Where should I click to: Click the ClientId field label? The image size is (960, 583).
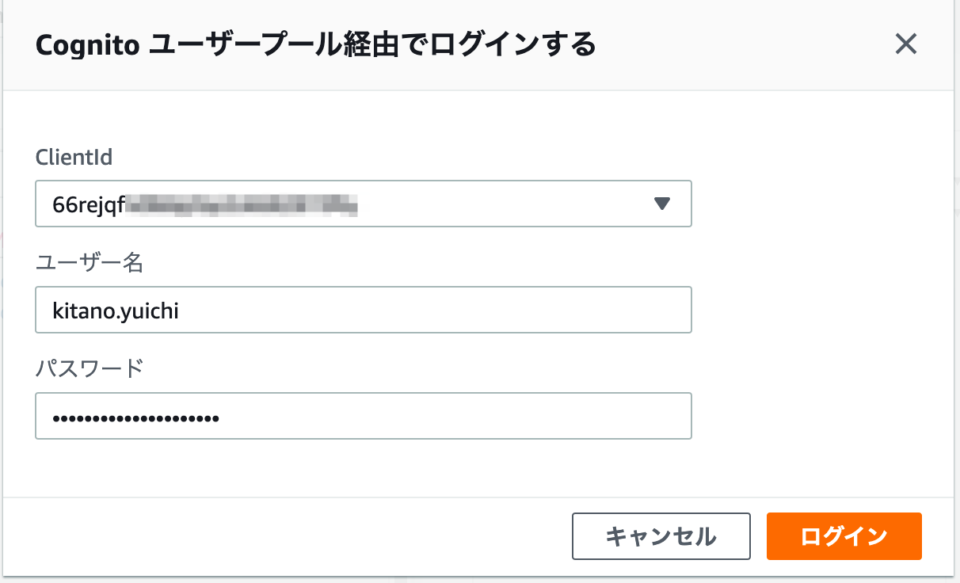pos(73,157)
